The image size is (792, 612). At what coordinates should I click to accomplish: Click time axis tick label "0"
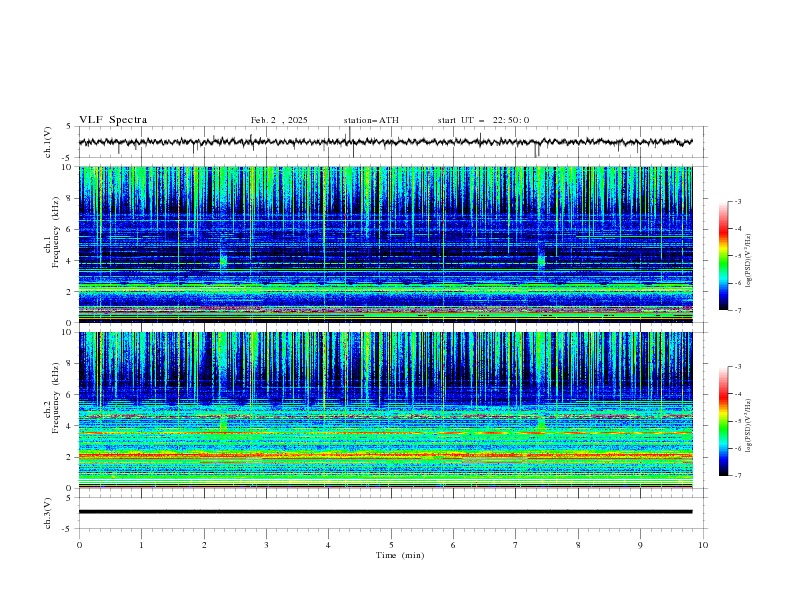coord(79,545)
